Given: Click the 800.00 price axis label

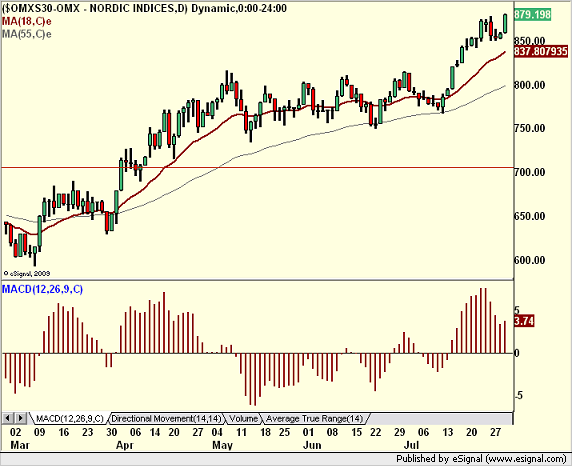Looking at the screenshot, I should pos(530,85).
